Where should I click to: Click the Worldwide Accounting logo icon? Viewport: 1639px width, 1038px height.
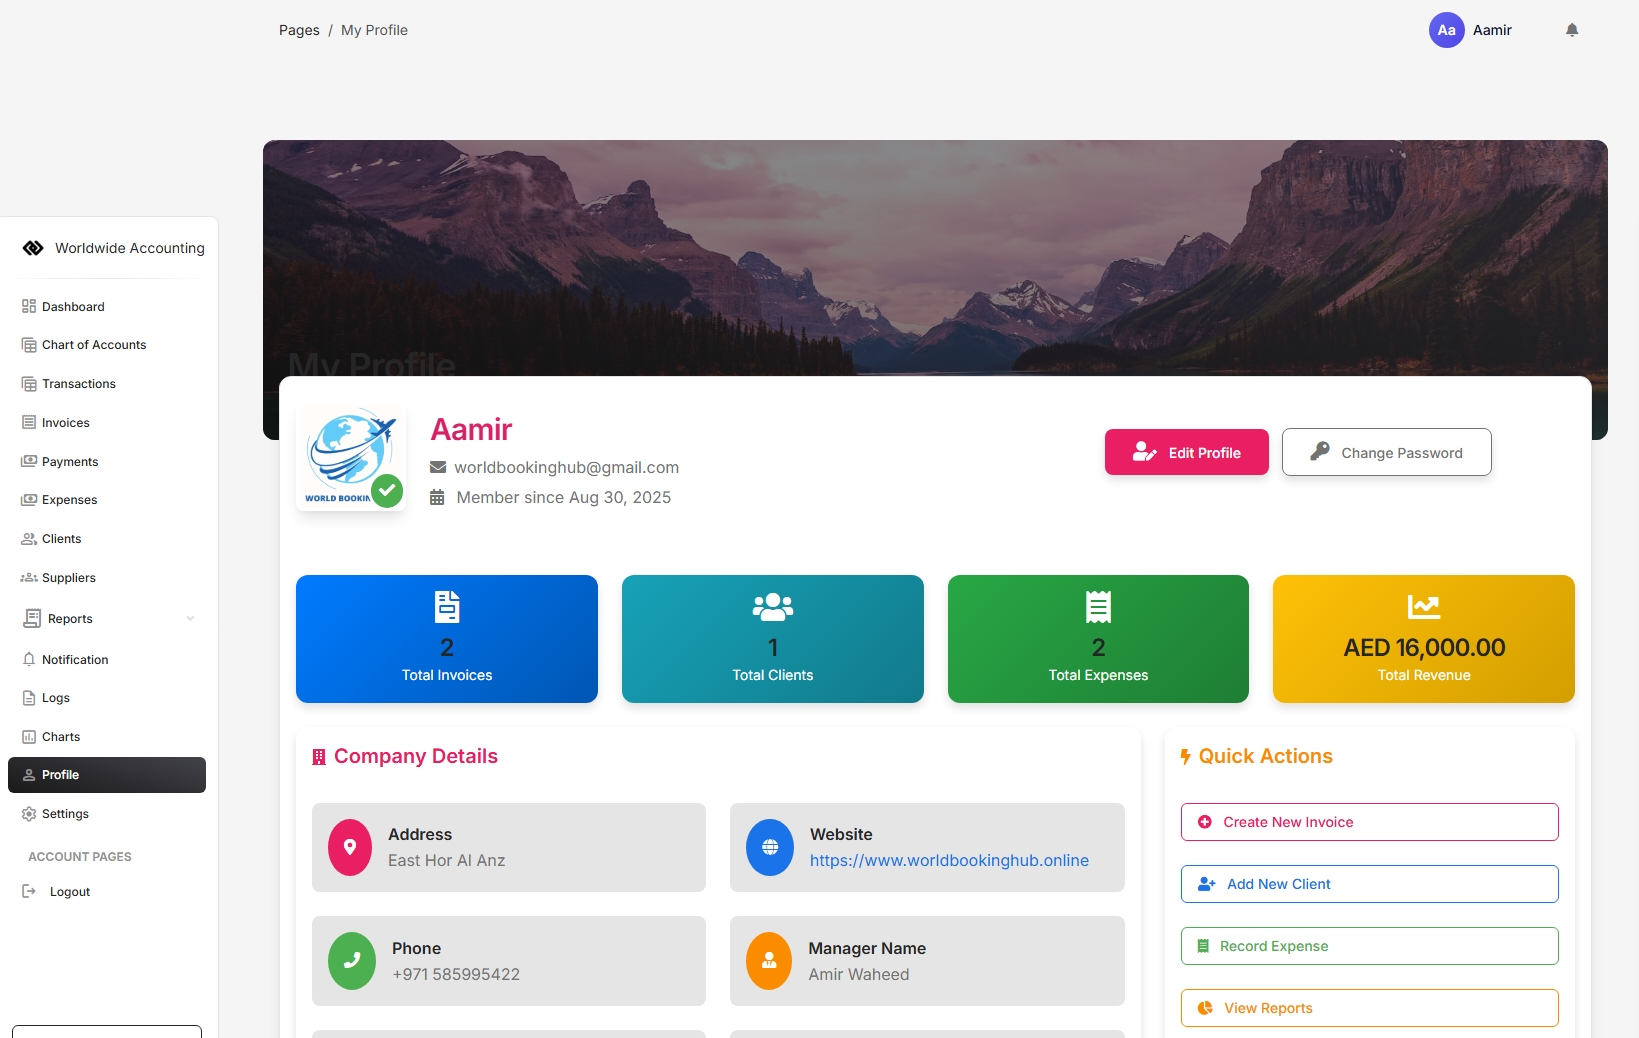click(33, 247)
